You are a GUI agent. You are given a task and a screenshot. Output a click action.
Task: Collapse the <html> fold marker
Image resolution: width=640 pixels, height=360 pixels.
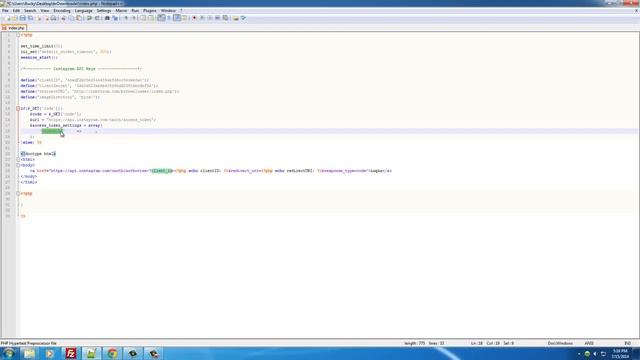(18, 160)
